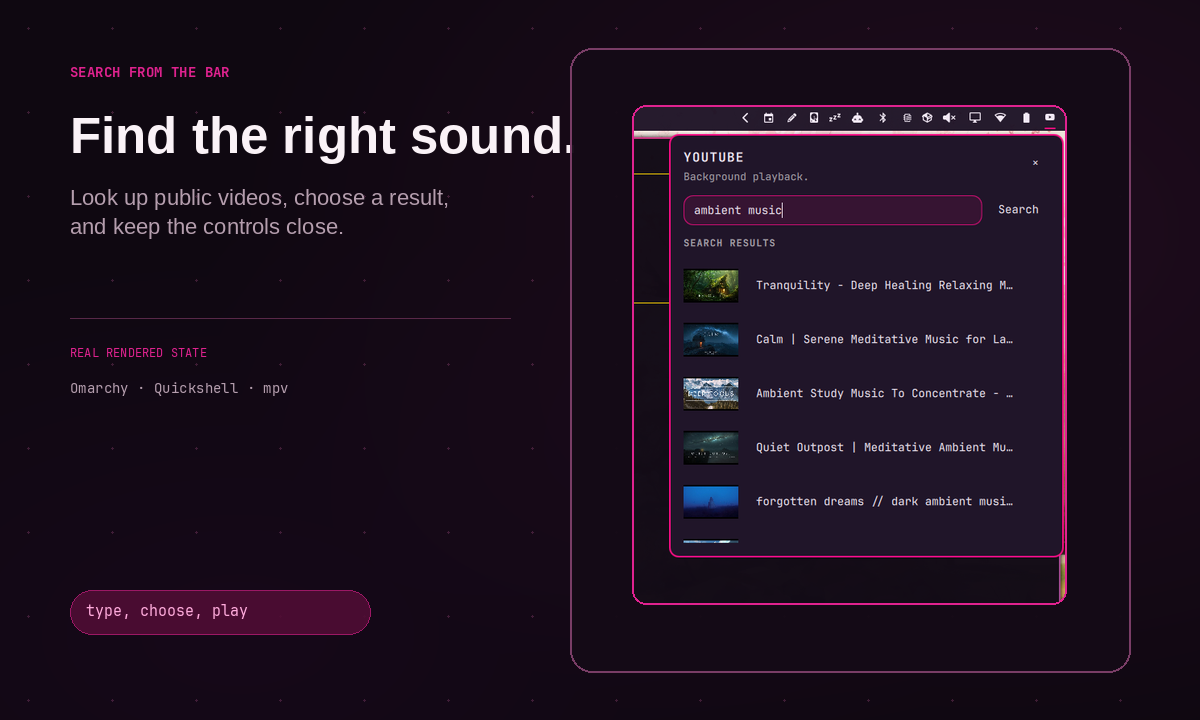Screen dimensions: 1200x720
Task: Click the Search button
Action: point(1018,210)
